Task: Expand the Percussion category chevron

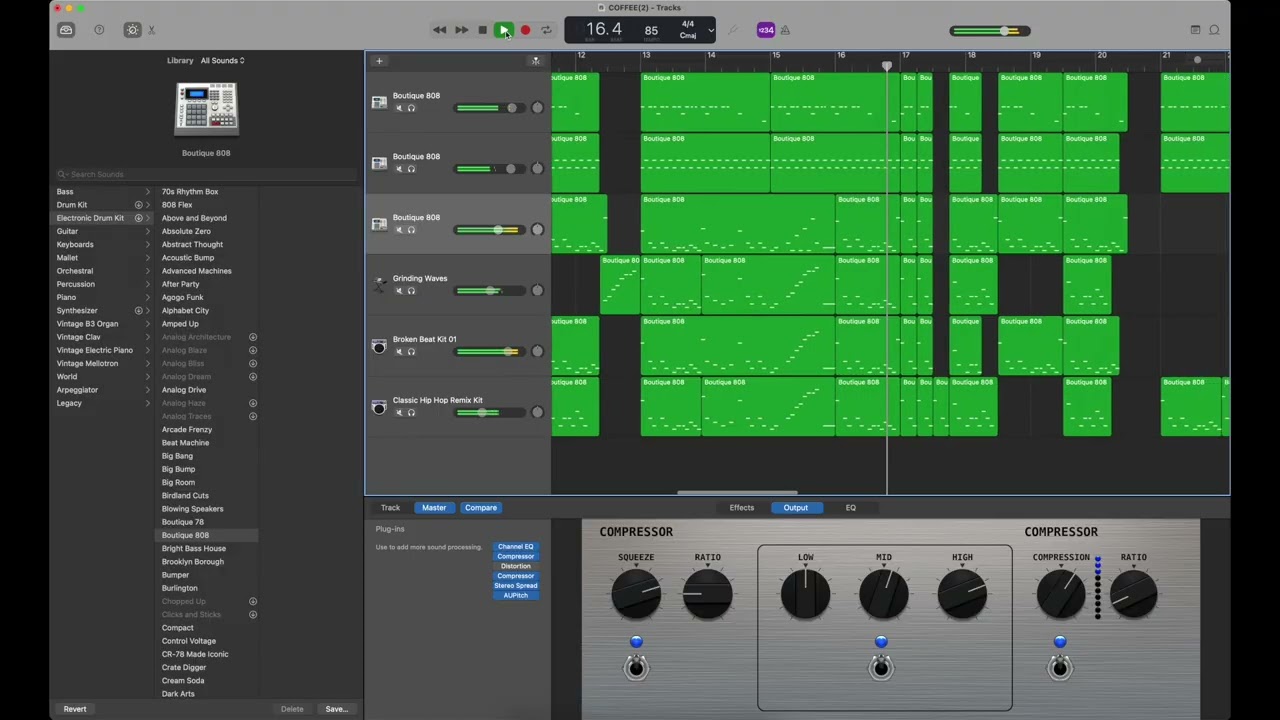Action: tap(148, 284)
